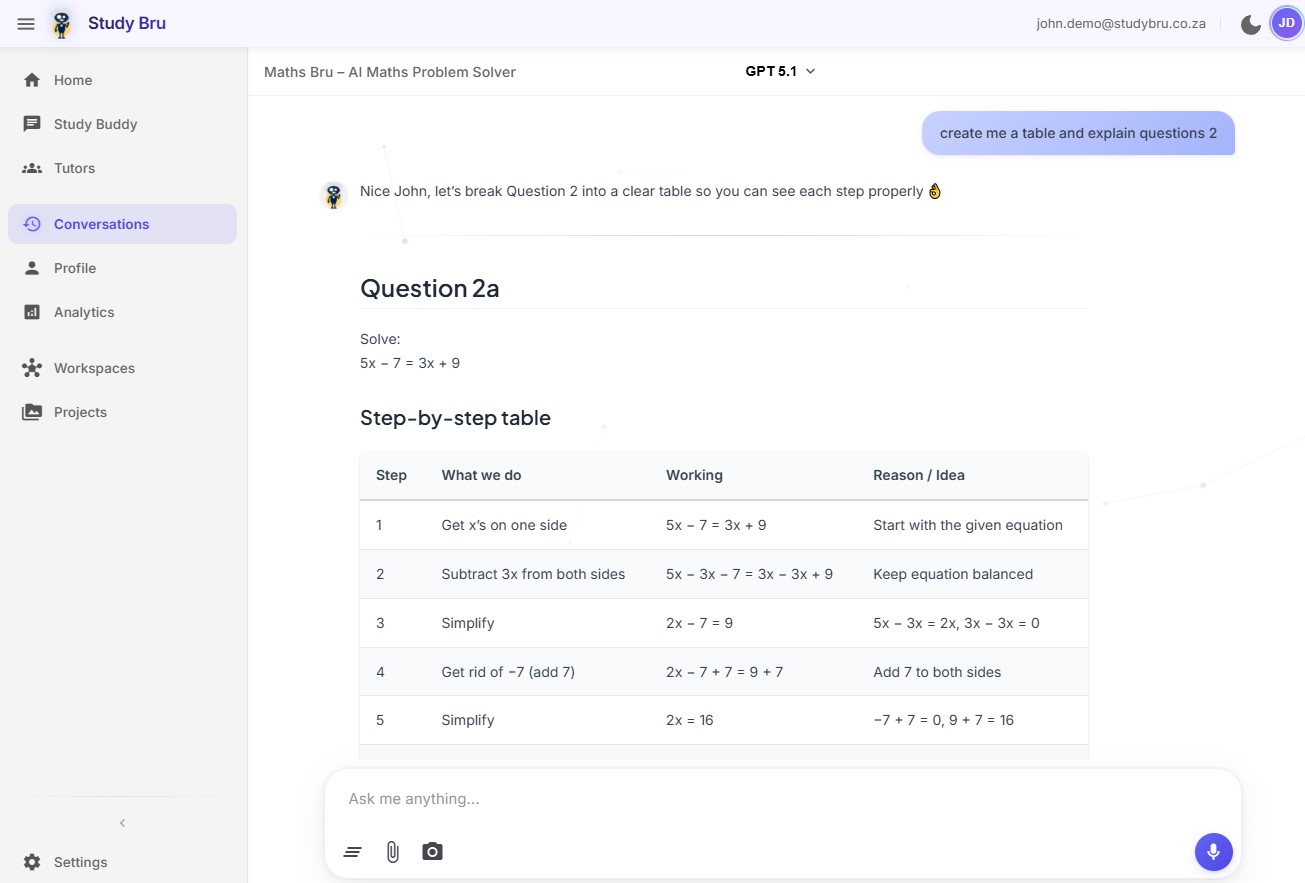Open Study Buddy from sidebar
The image size is (1305, 883).
(95, 124)
